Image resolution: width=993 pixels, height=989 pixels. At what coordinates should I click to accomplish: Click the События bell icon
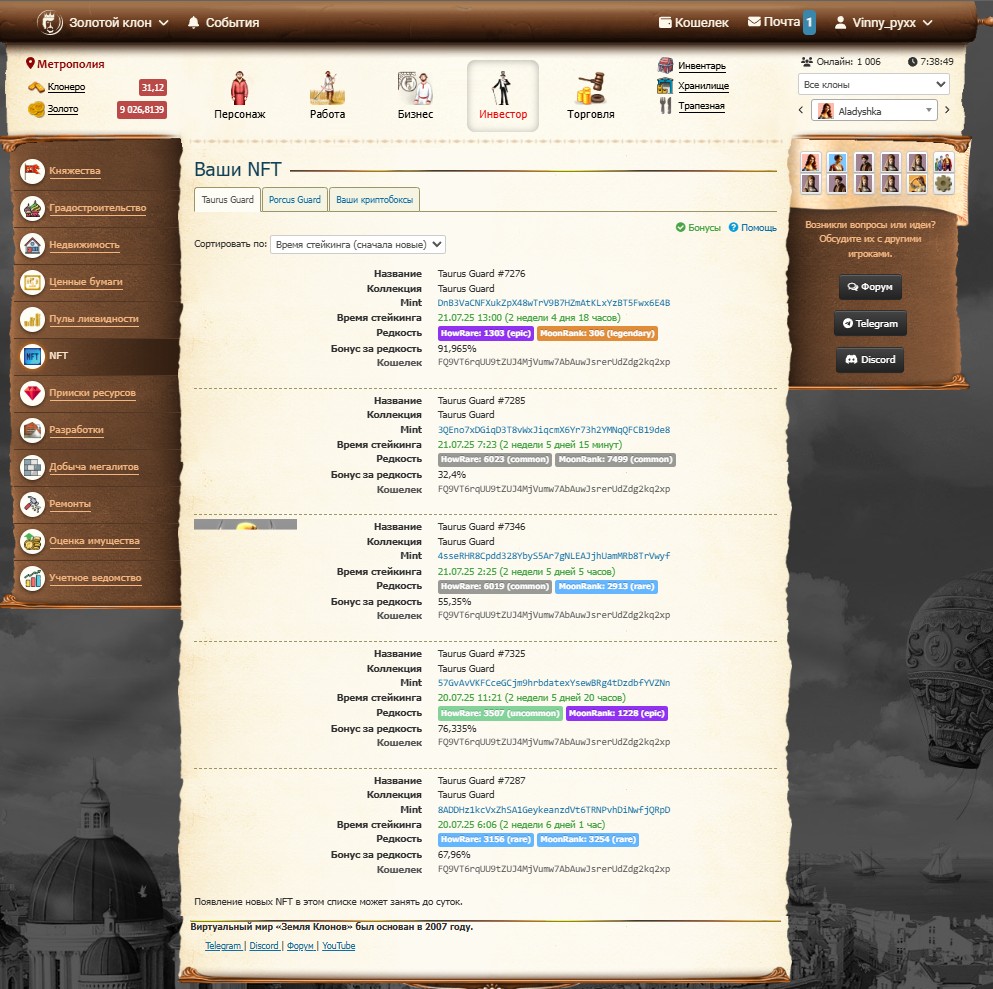(193, 22)
